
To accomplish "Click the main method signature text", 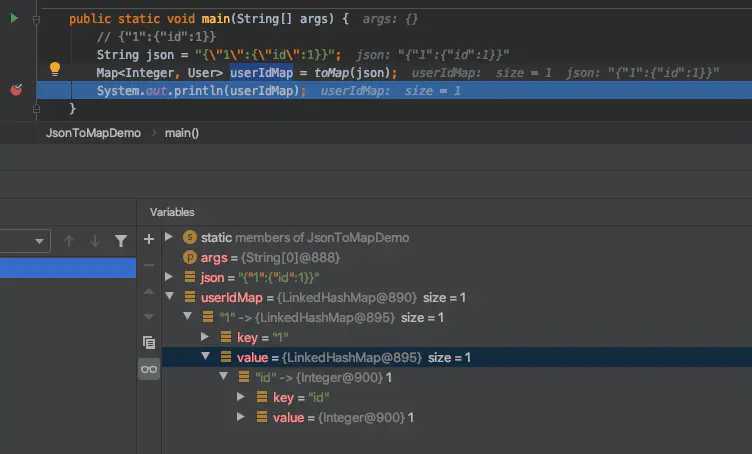I will (209, 19).
